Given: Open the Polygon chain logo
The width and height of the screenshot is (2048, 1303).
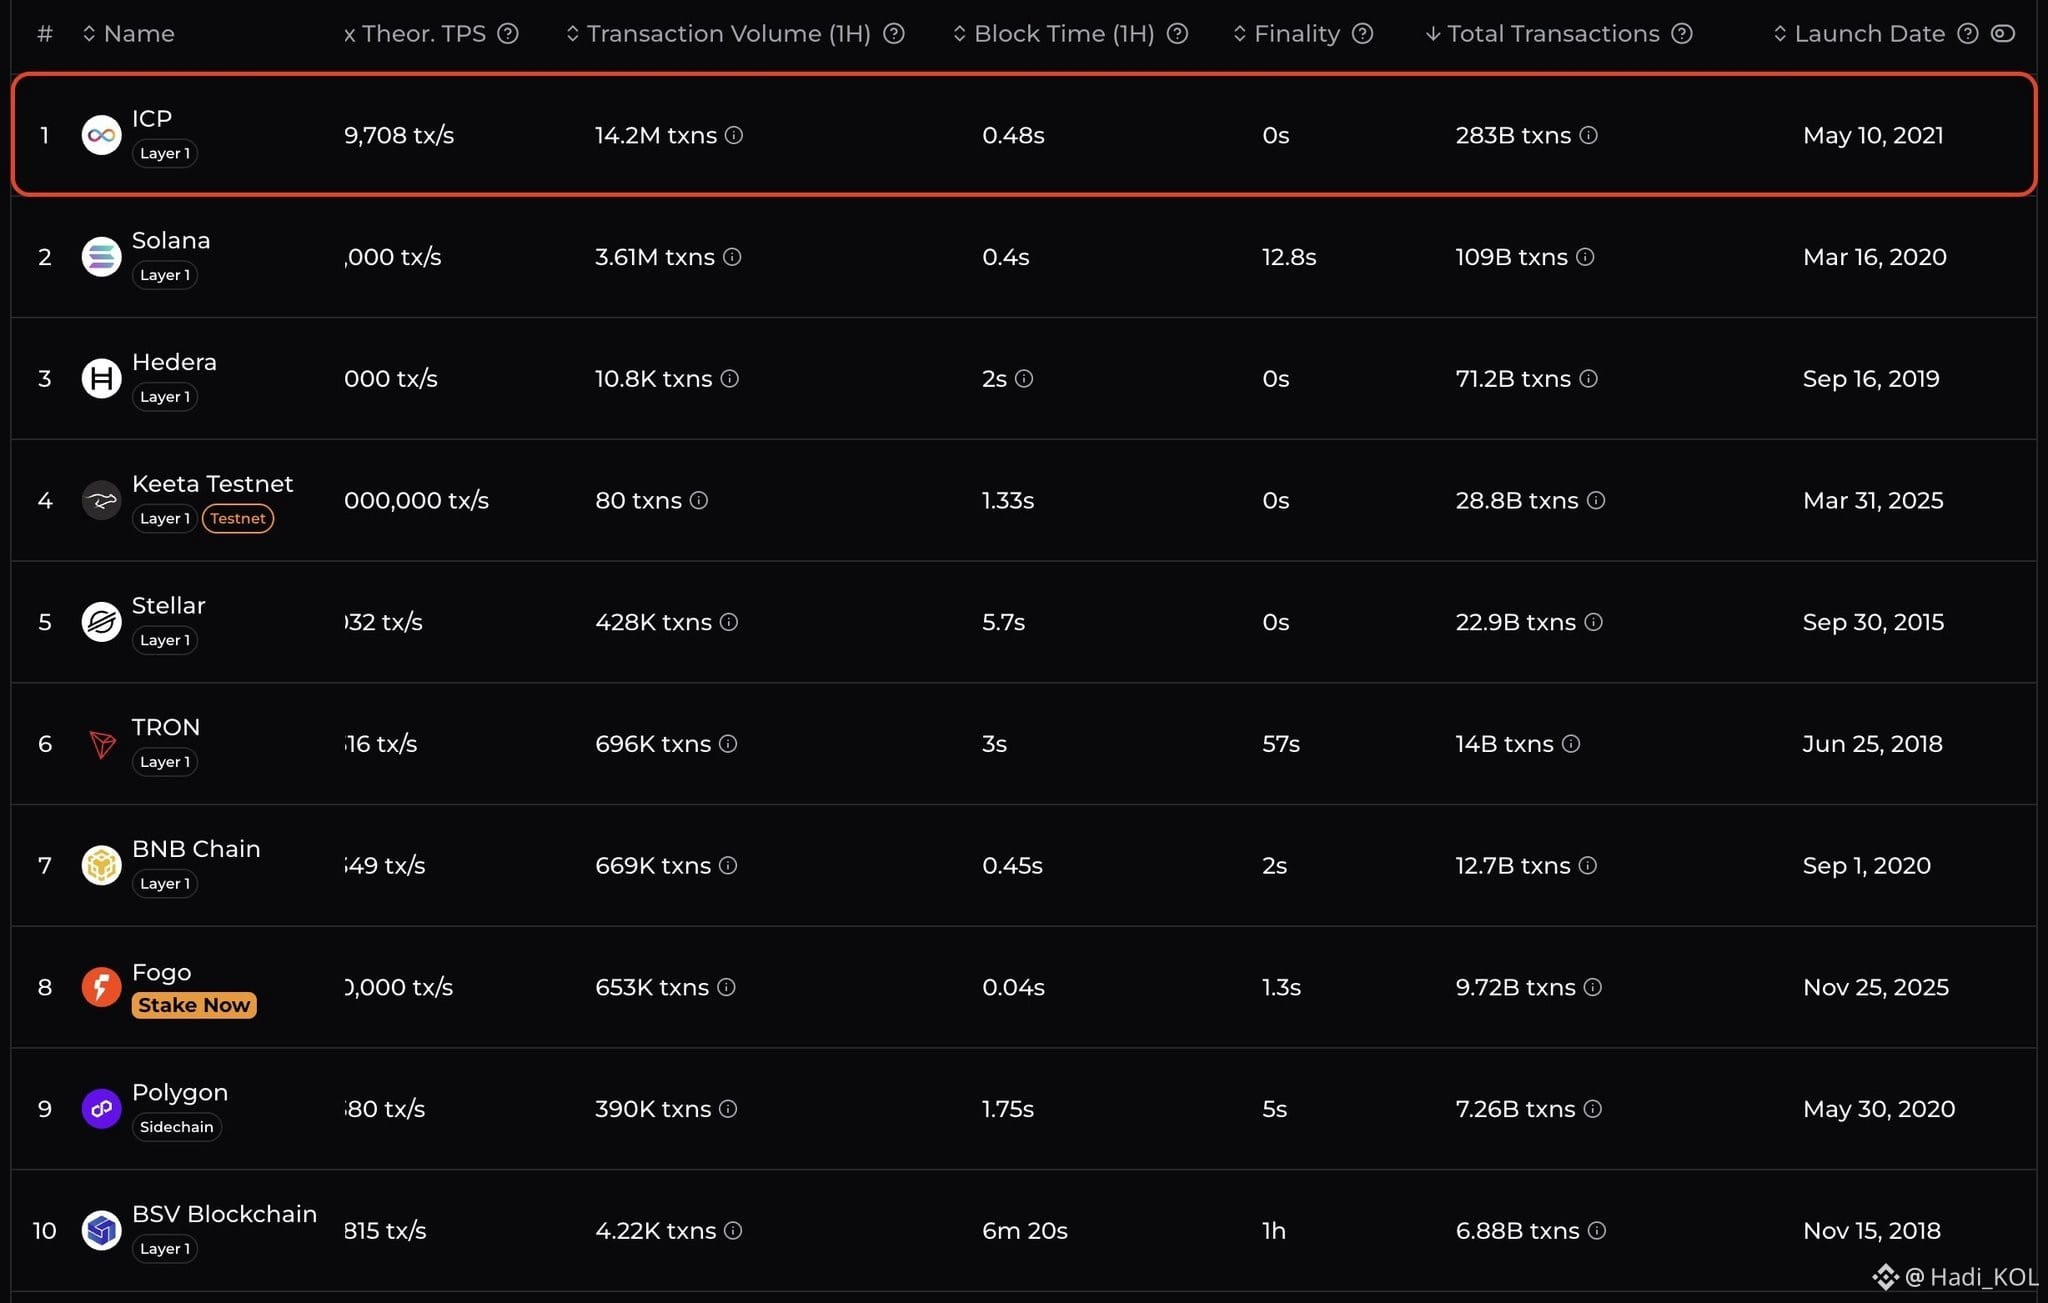Looking at the screenshot, I should (101, 1109).
